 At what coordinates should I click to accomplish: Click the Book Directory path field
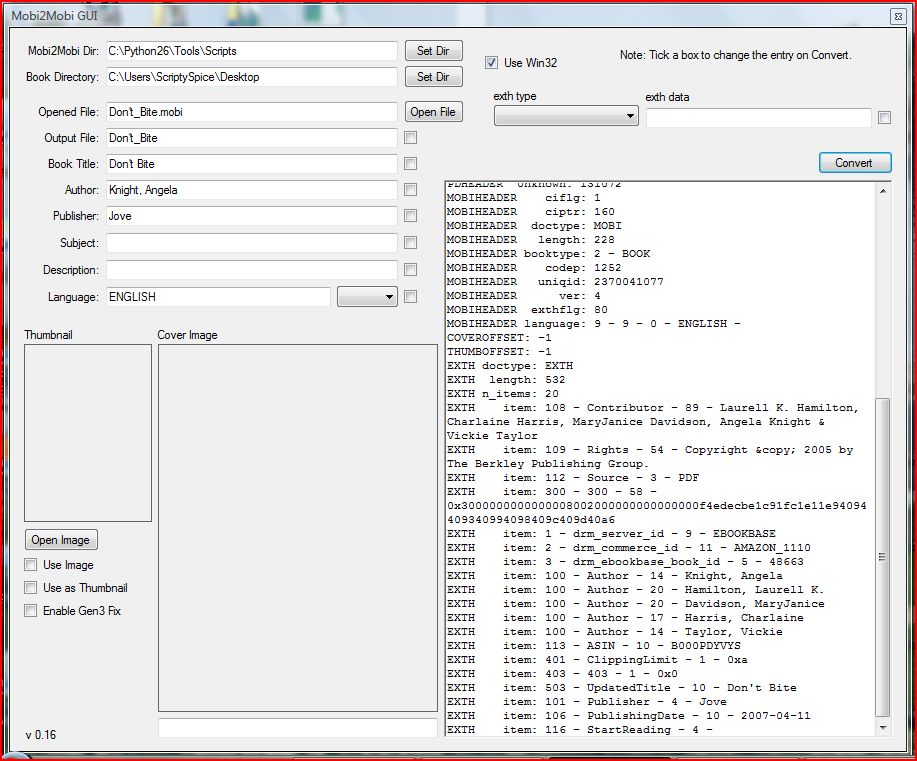coord(251,77)
